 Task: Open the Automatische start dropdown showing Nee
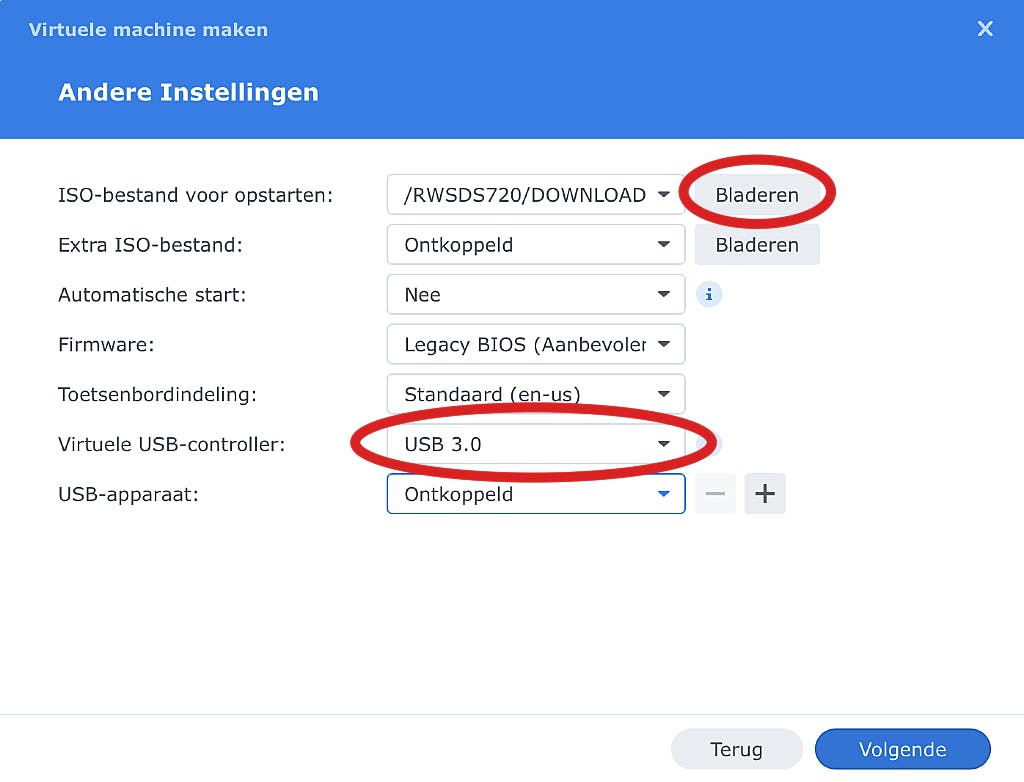[x=535, y=295]
